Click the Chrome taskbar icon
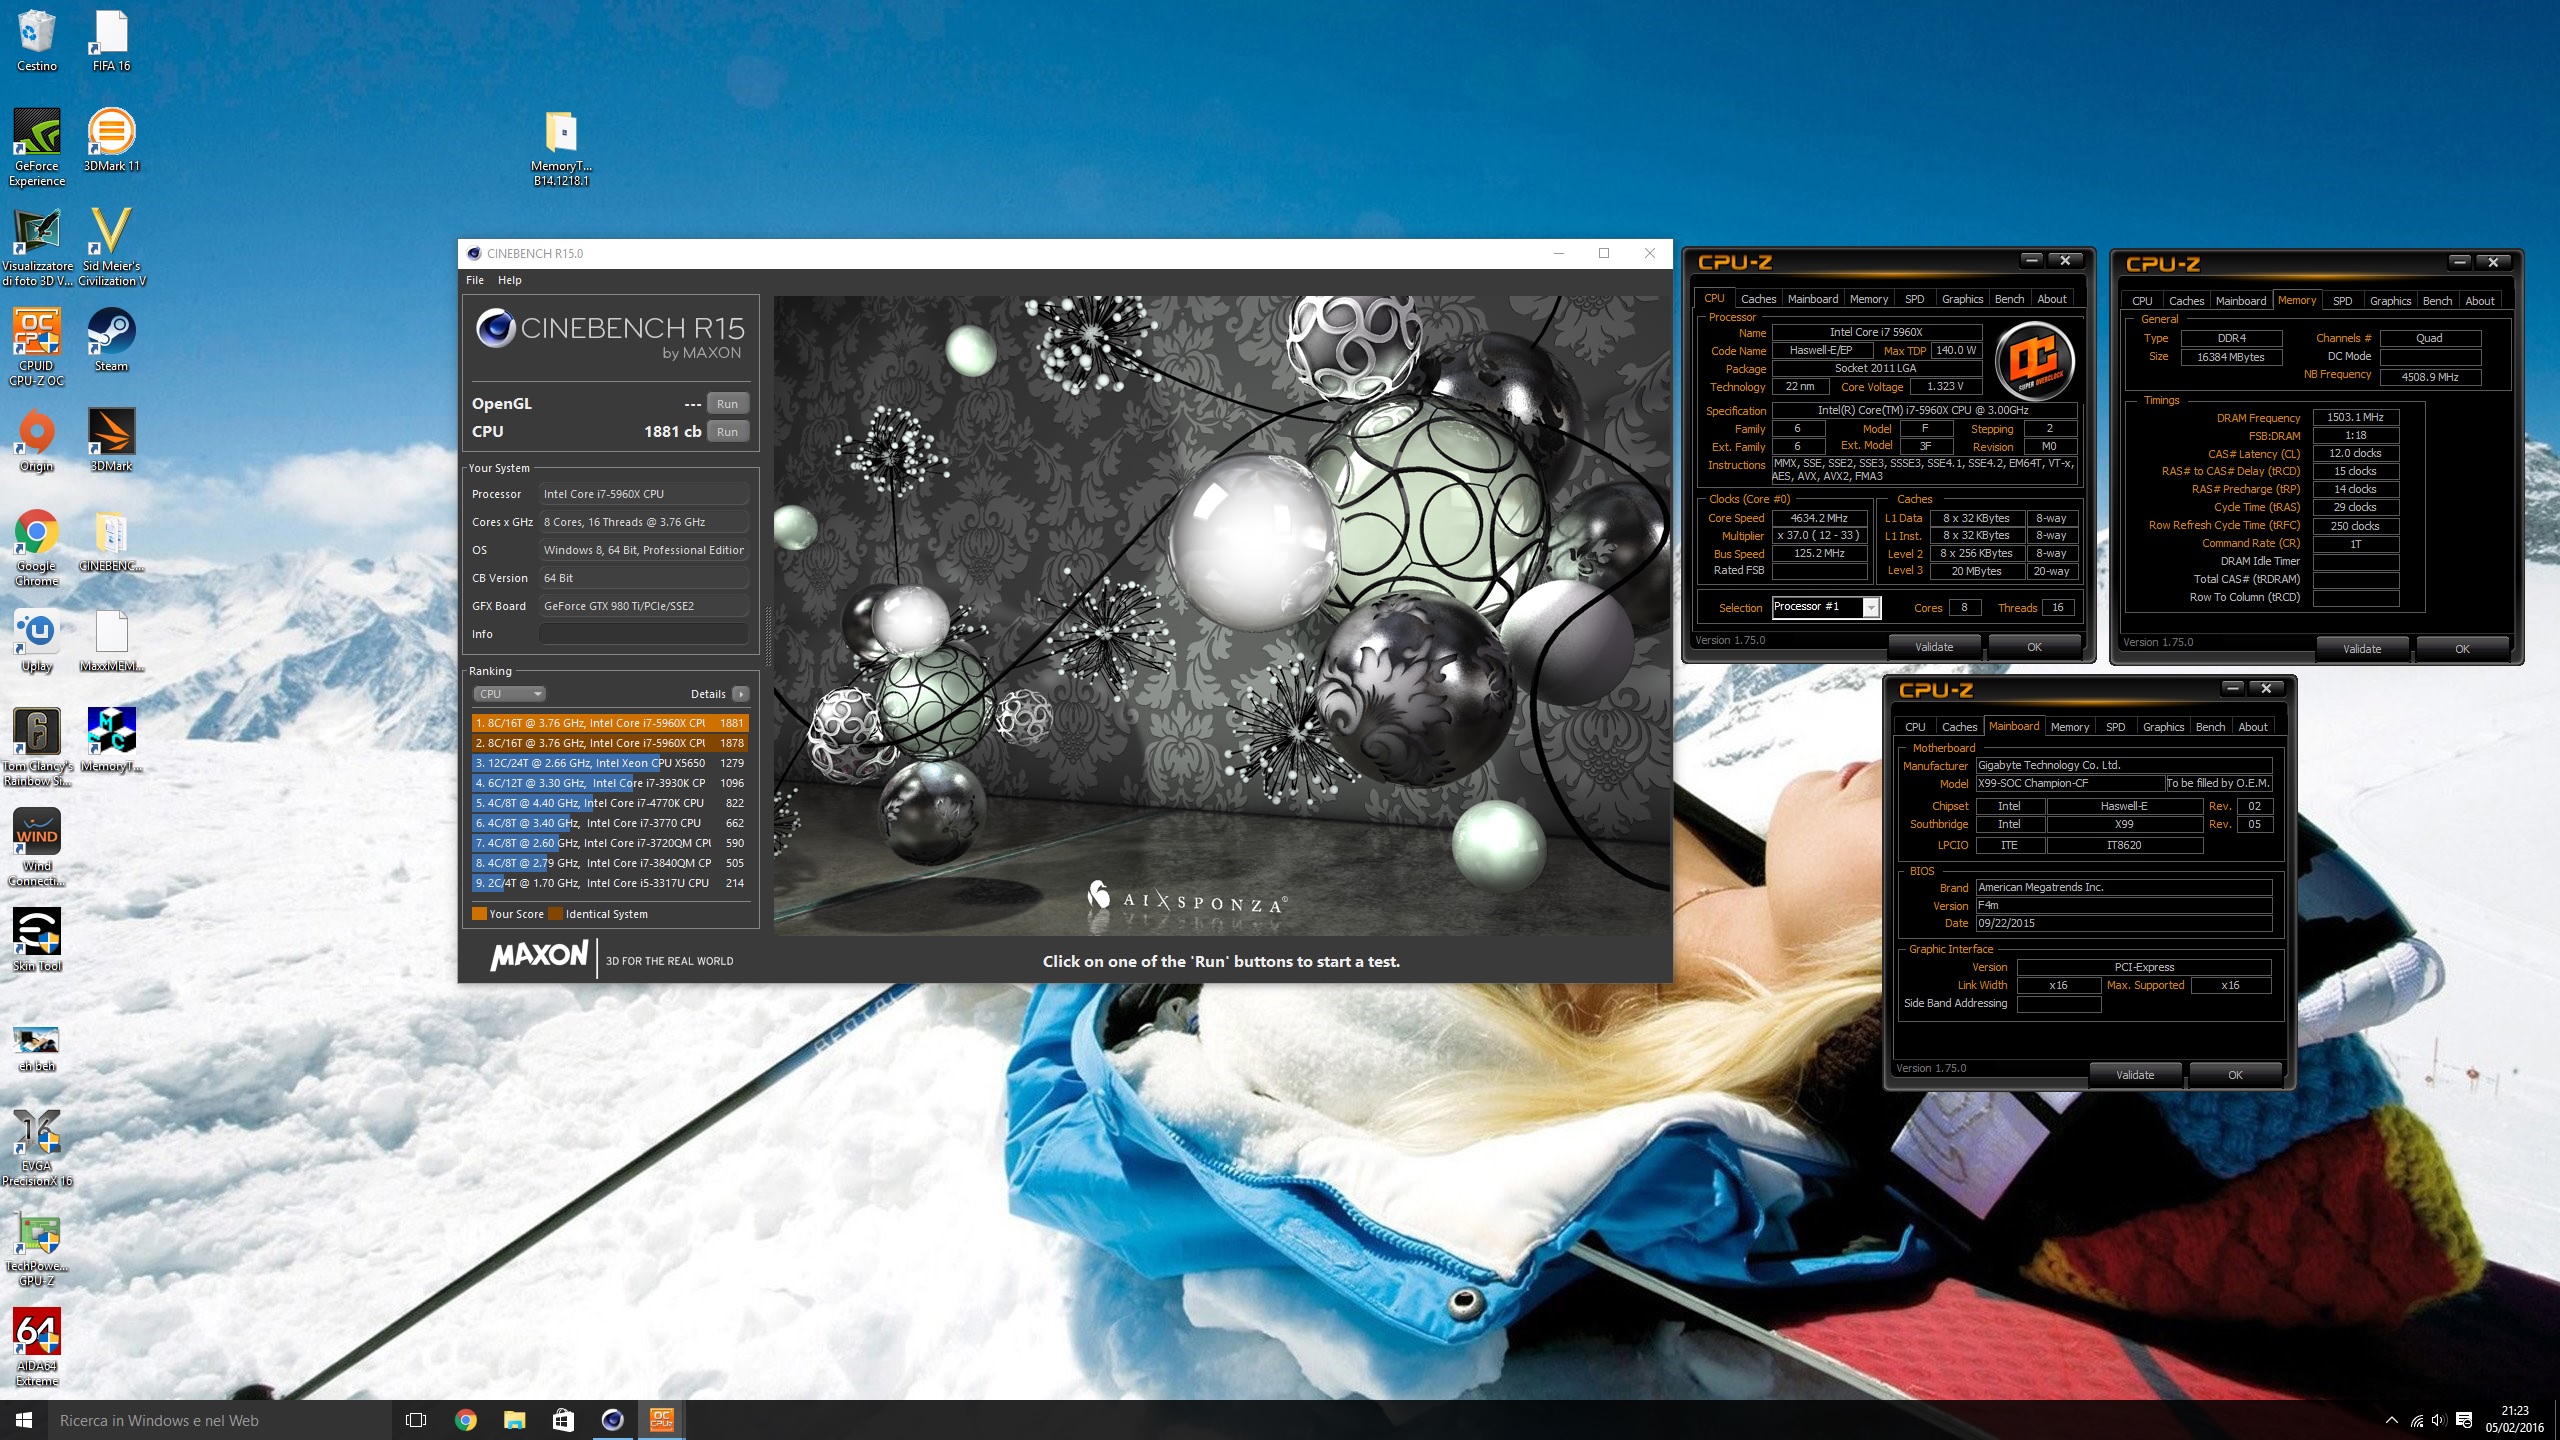Screen dimensions: 2560x1440 pyautogui.click(x=465, y=1420)
